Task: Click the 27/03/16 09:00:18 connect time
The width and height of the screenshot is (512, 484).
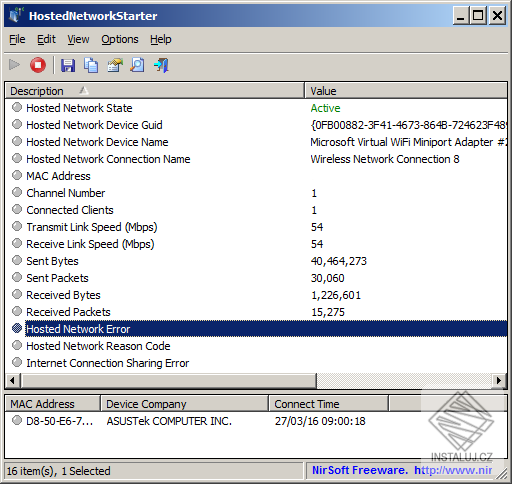Action: click(320, 421)
